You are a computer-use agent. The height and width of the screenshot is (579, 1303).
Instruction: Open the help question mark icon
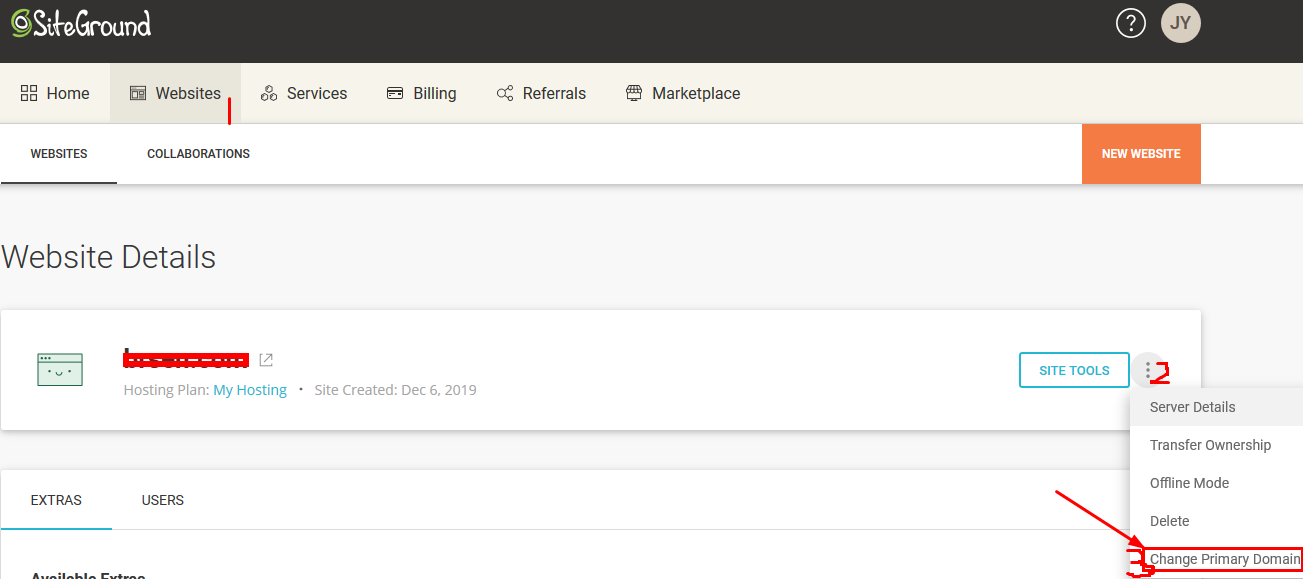(x=1130, y=23)
